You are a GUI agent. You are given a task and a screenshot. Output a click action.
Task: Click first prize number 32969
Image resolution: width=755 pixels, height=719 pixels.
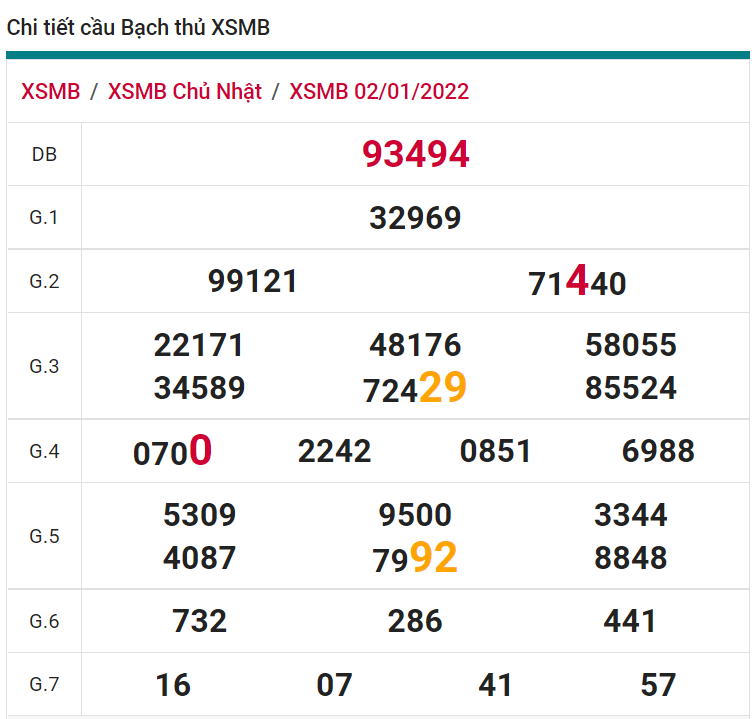pyautogui.click(x=415, y=218)
